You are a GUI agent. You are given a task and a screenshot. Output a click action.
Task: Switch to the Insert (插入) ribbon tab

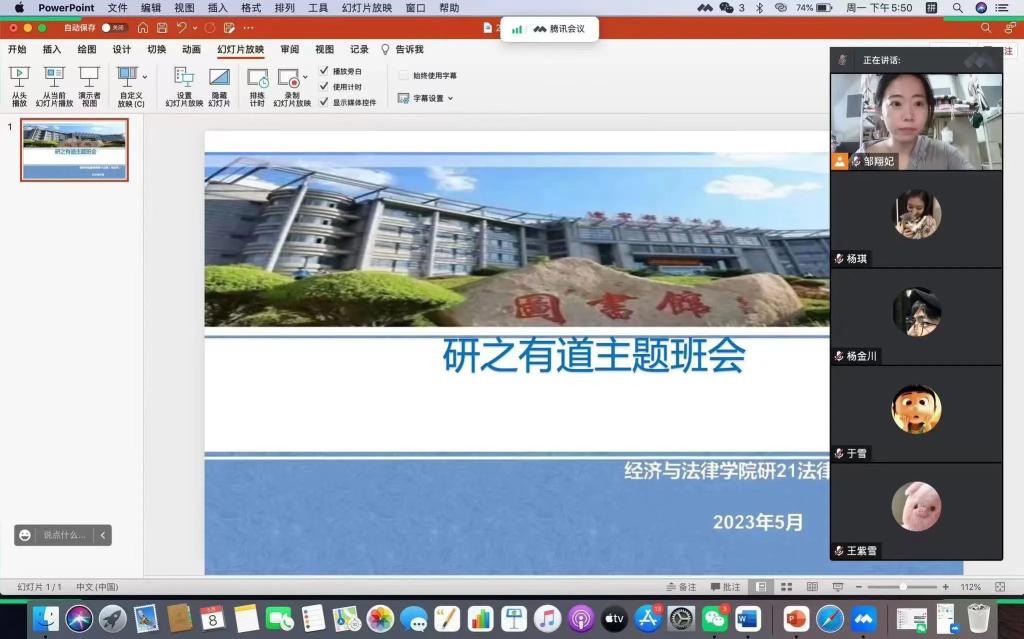(52, 49)
